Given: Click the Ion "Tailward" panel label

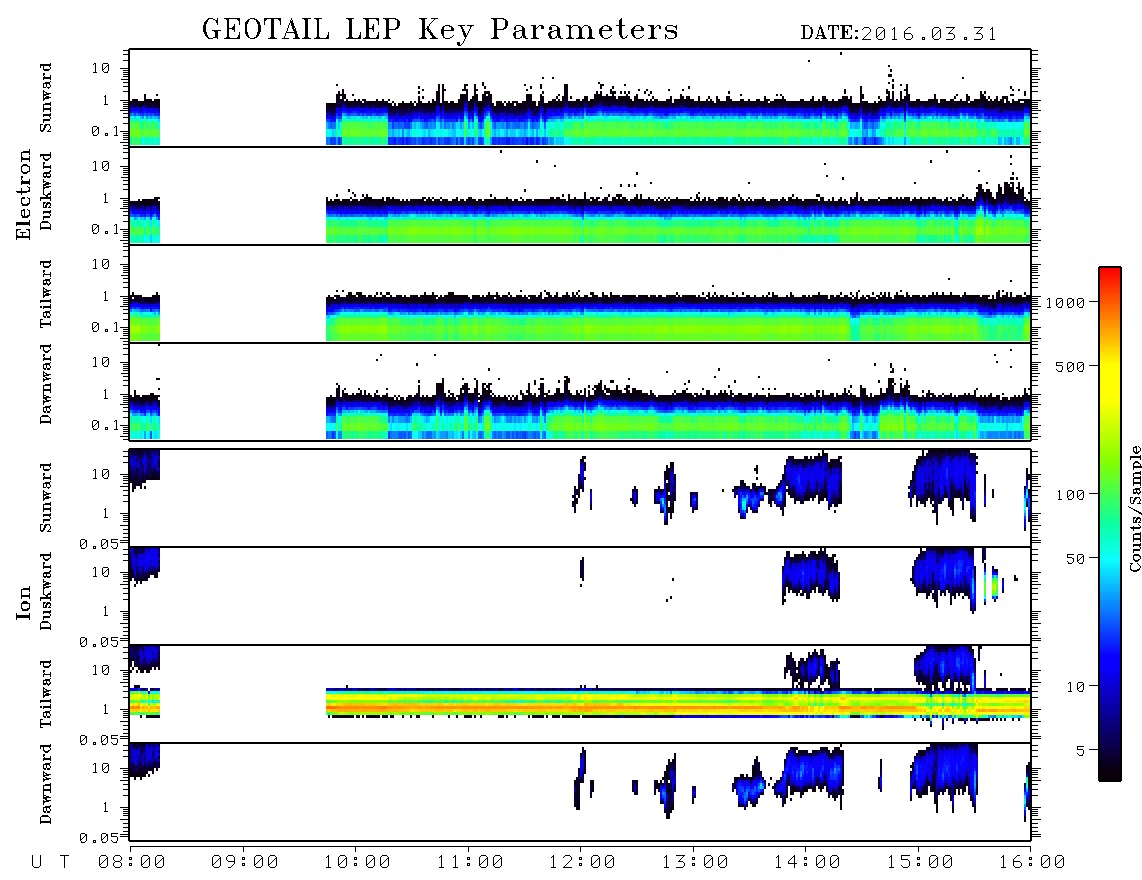Looking at the screenshot, I should click(46, 694).
